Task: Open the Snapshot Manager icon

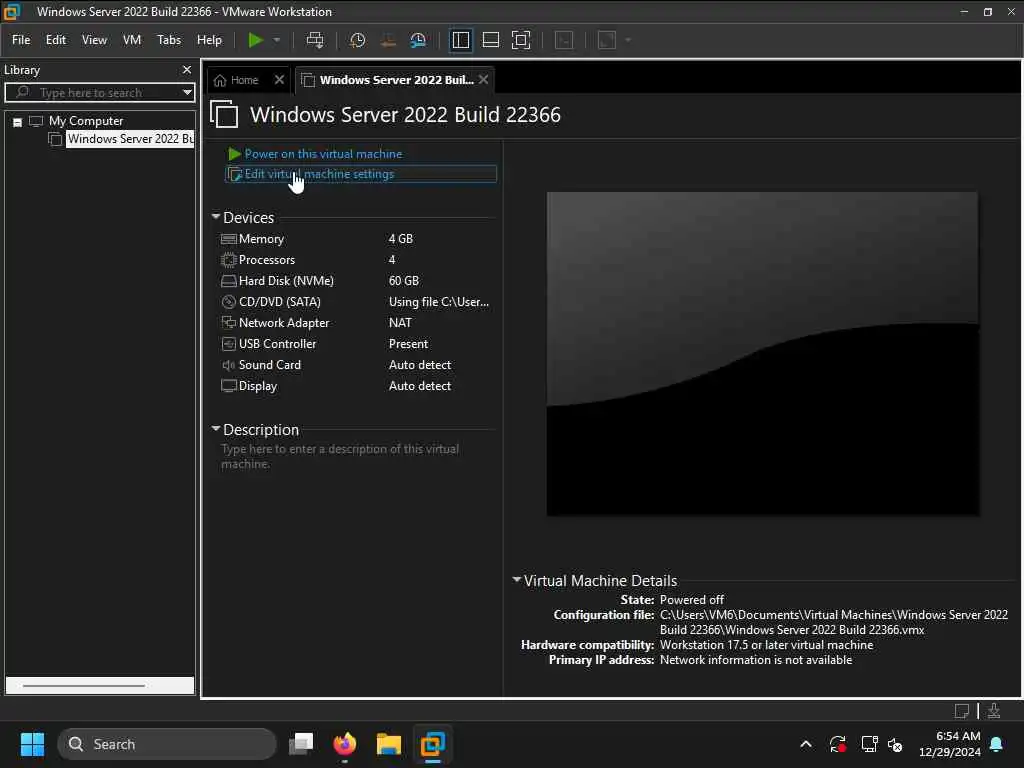Action: 418,40
